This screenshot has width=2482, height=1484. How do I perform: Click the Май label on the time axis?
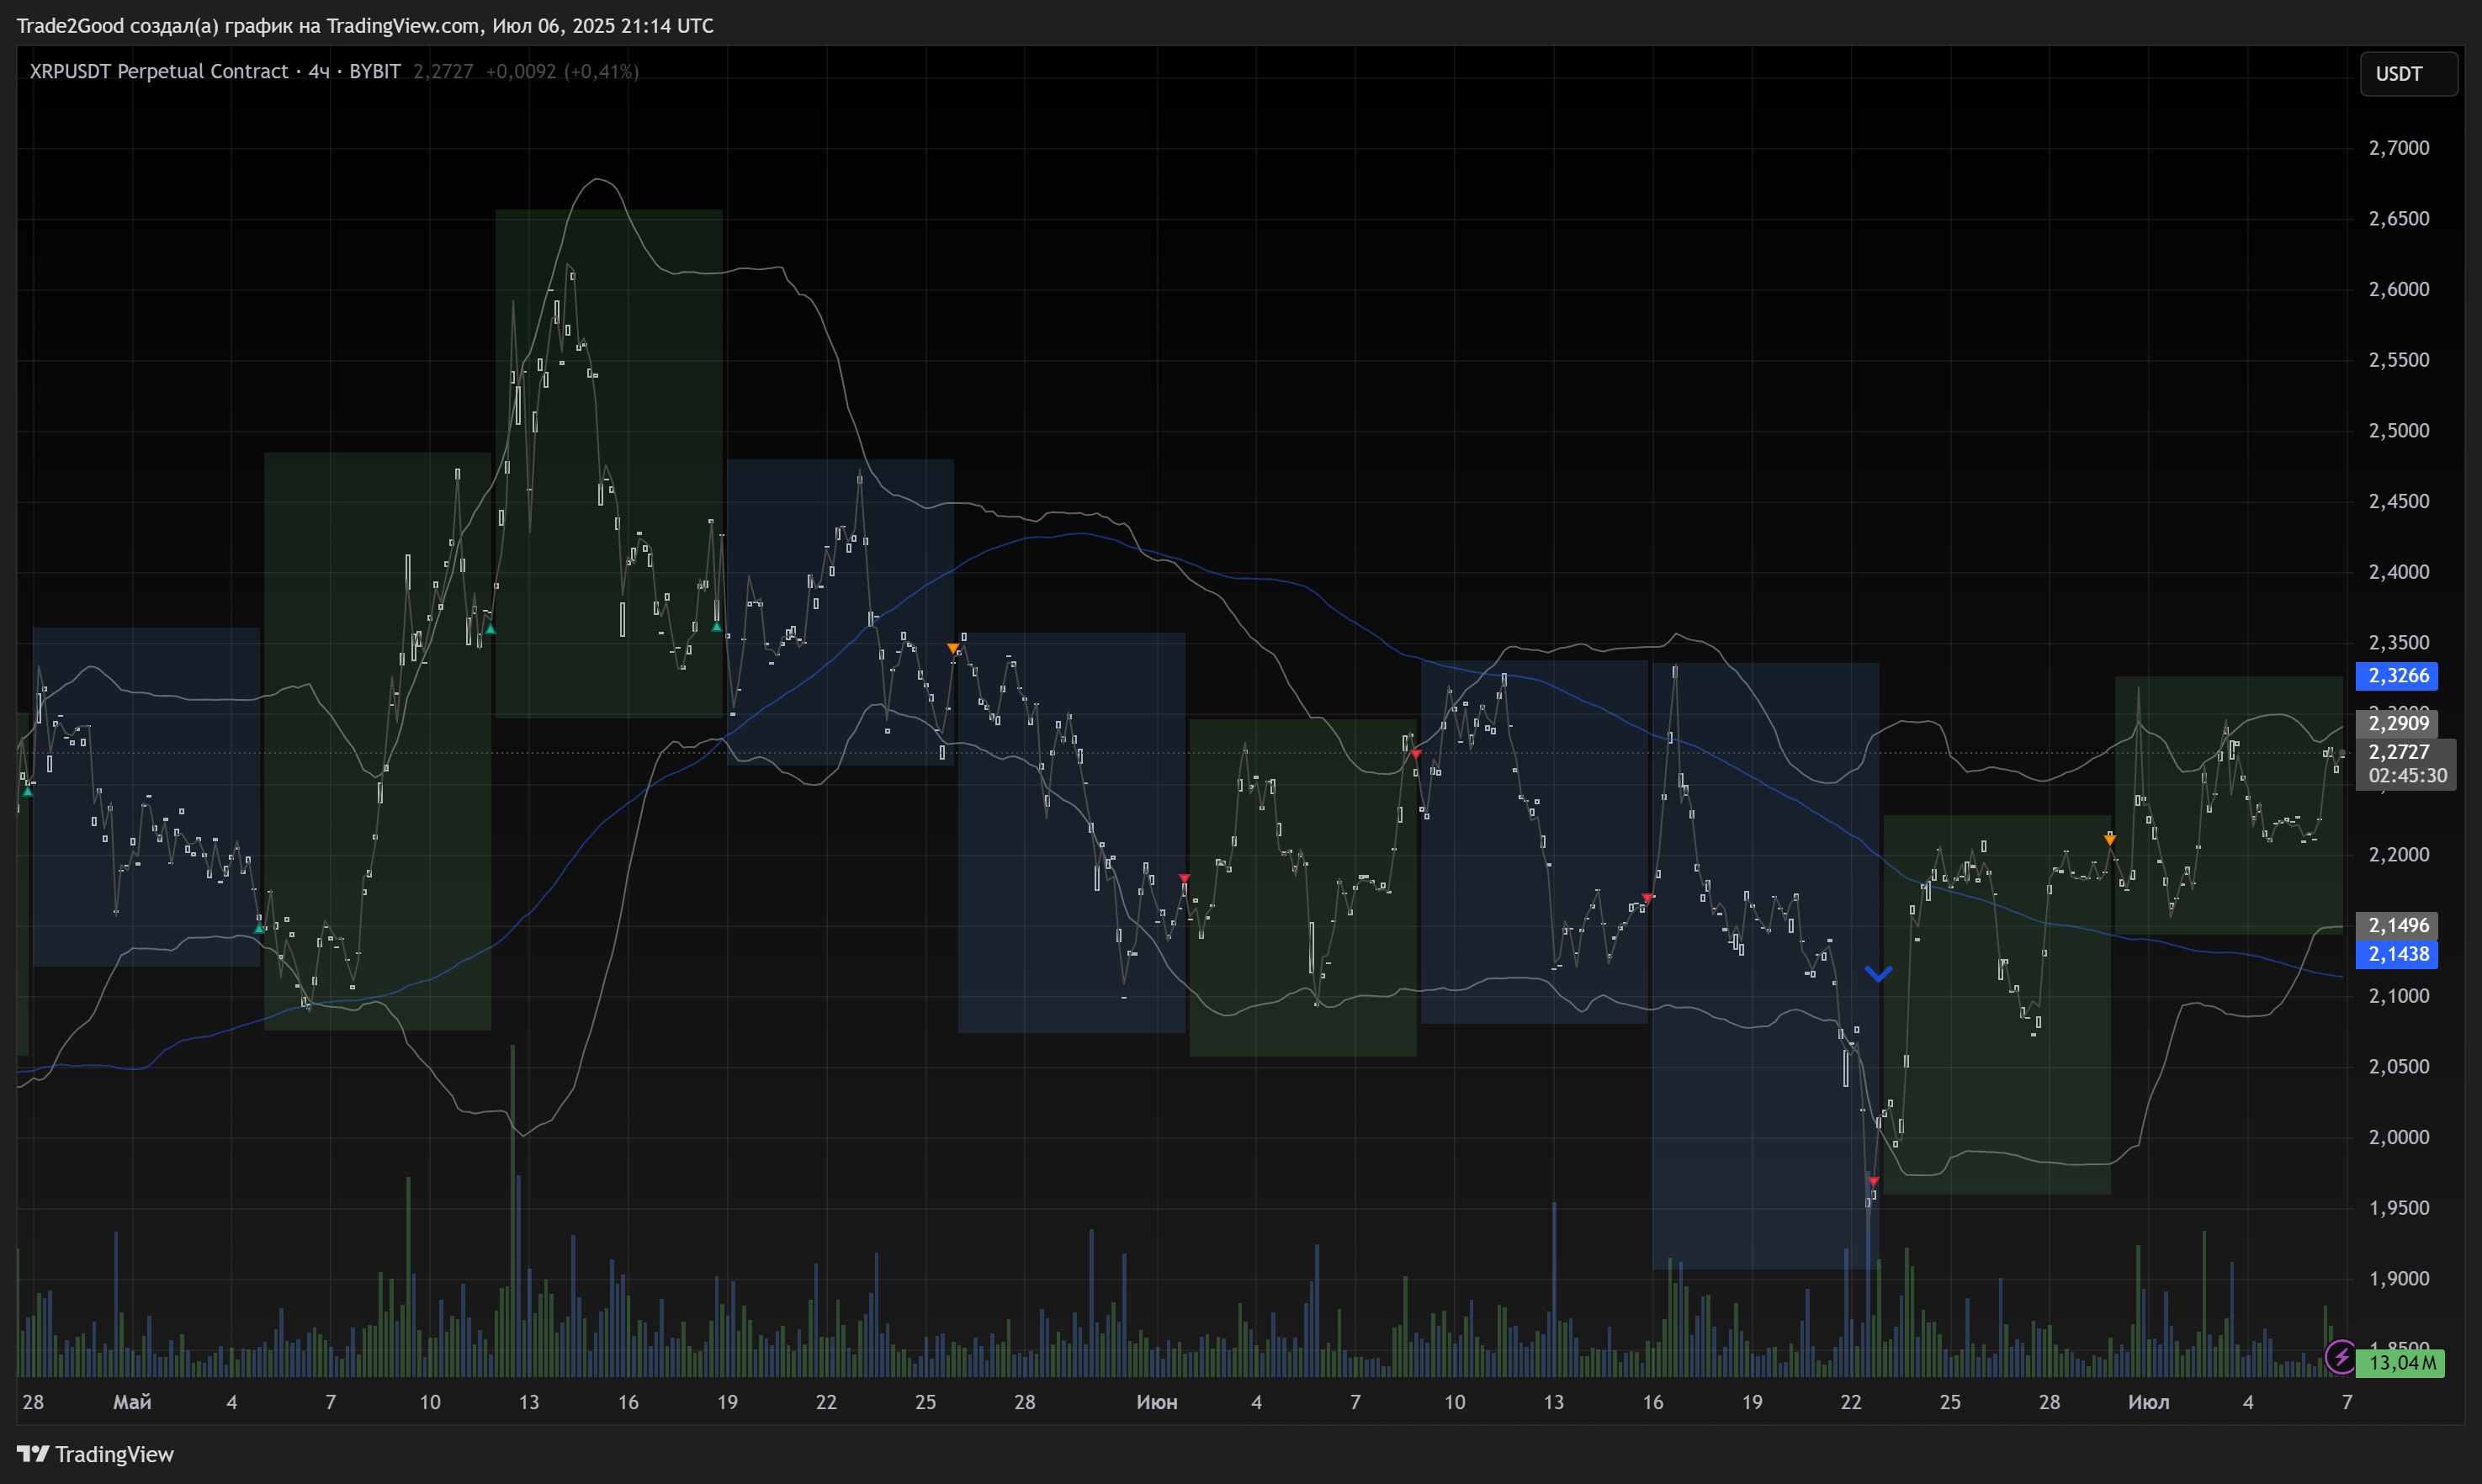[132, 1402]
